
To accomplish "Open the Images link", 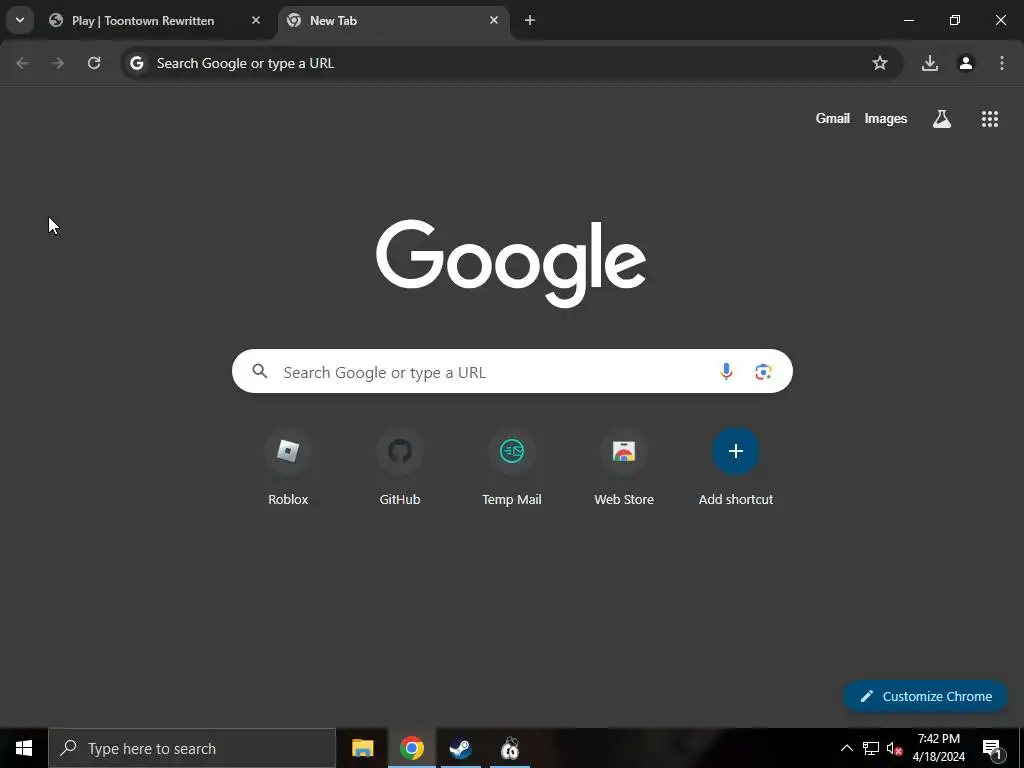I will pyautogui.click(x=886, y=118).
